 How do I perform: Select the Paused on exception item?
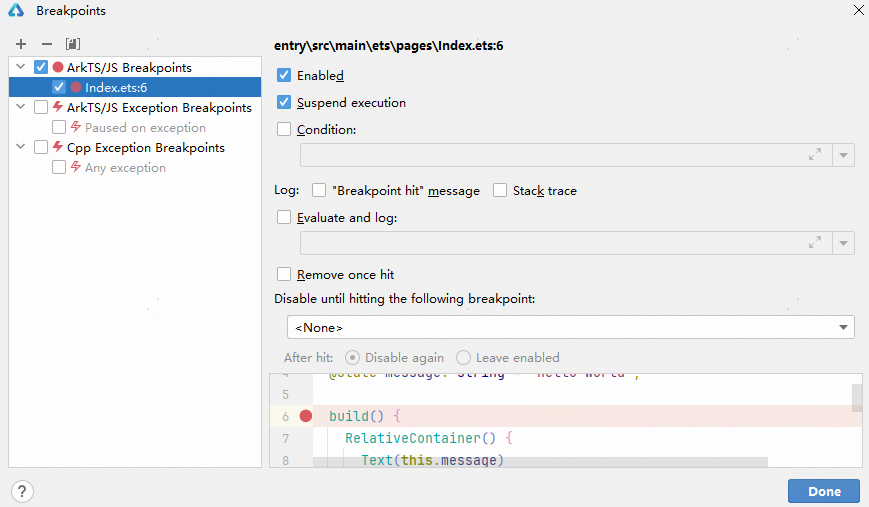(145, 128)
